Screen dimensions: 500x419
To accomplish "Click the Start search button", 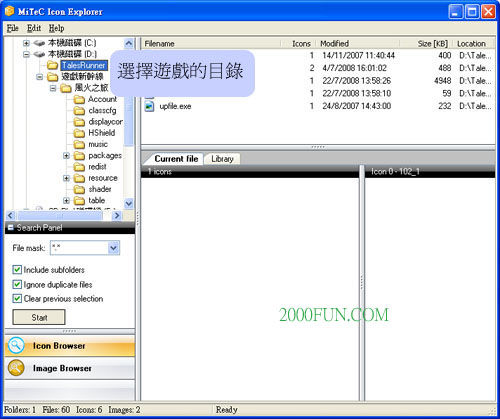I will point(39,317).
